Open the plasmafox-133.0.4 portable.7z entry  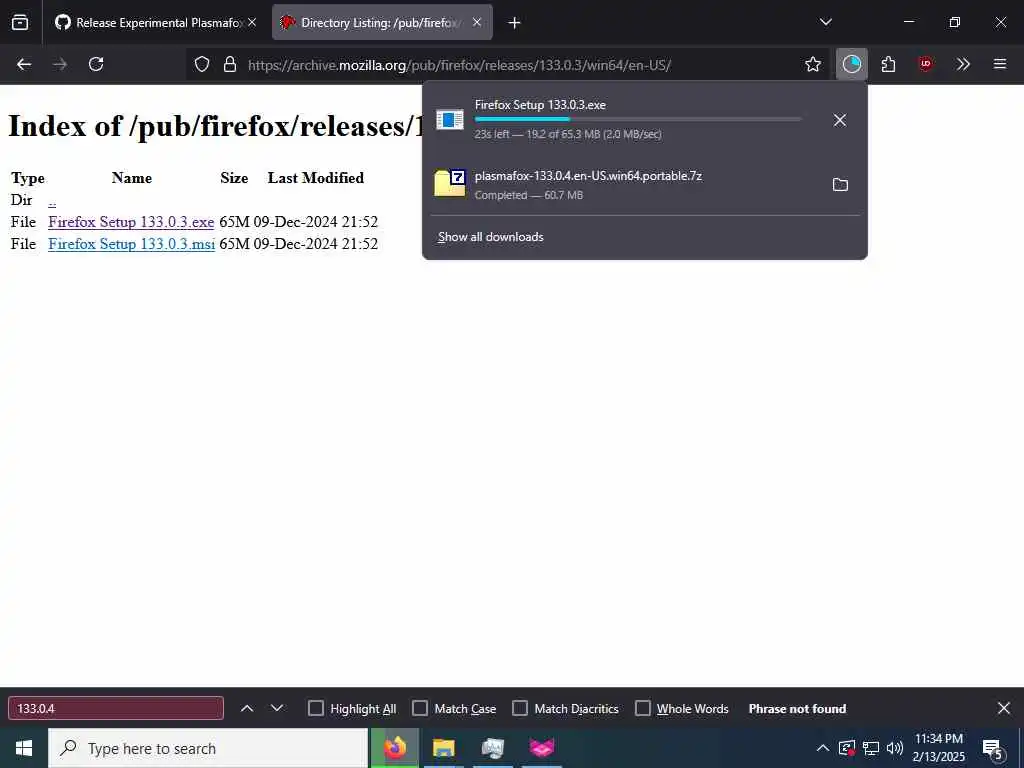(622, 185)
